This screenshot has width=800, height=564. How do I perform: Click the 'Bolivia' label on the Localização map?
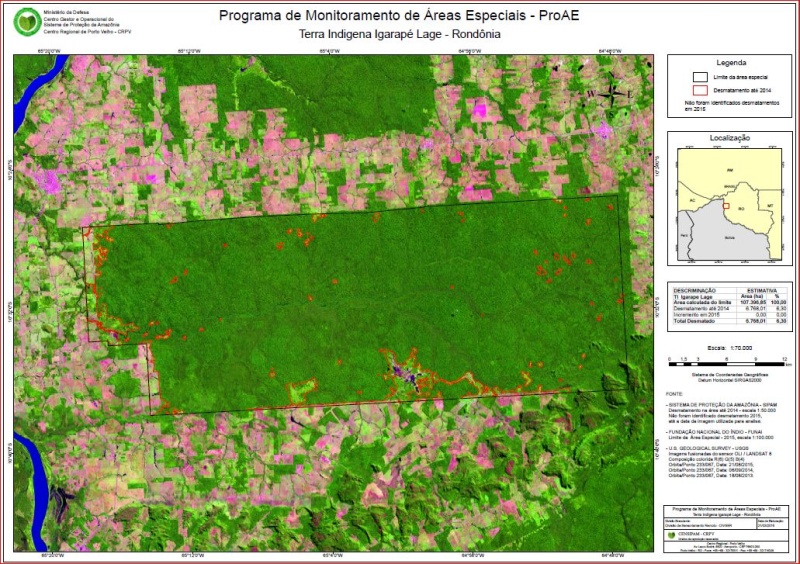click(x=729, y=238)
